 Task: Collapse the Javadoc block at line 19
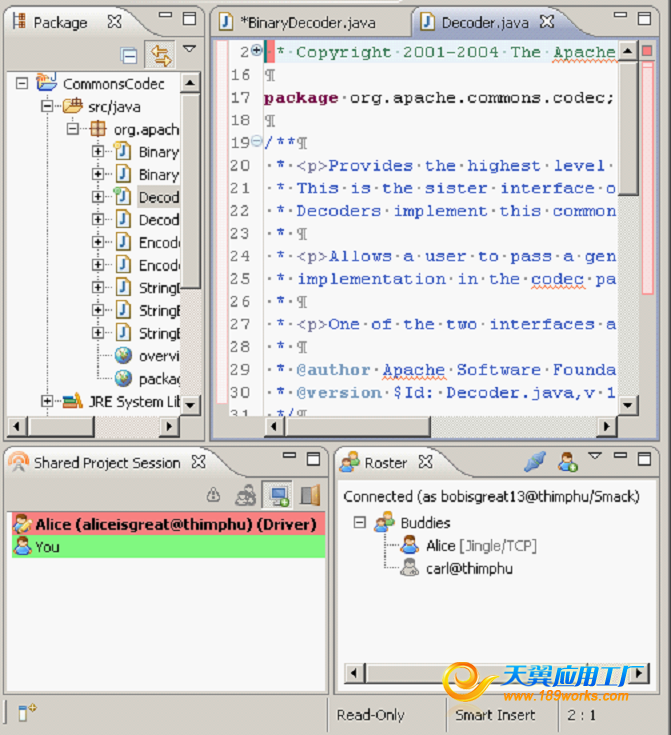point(256,141)
